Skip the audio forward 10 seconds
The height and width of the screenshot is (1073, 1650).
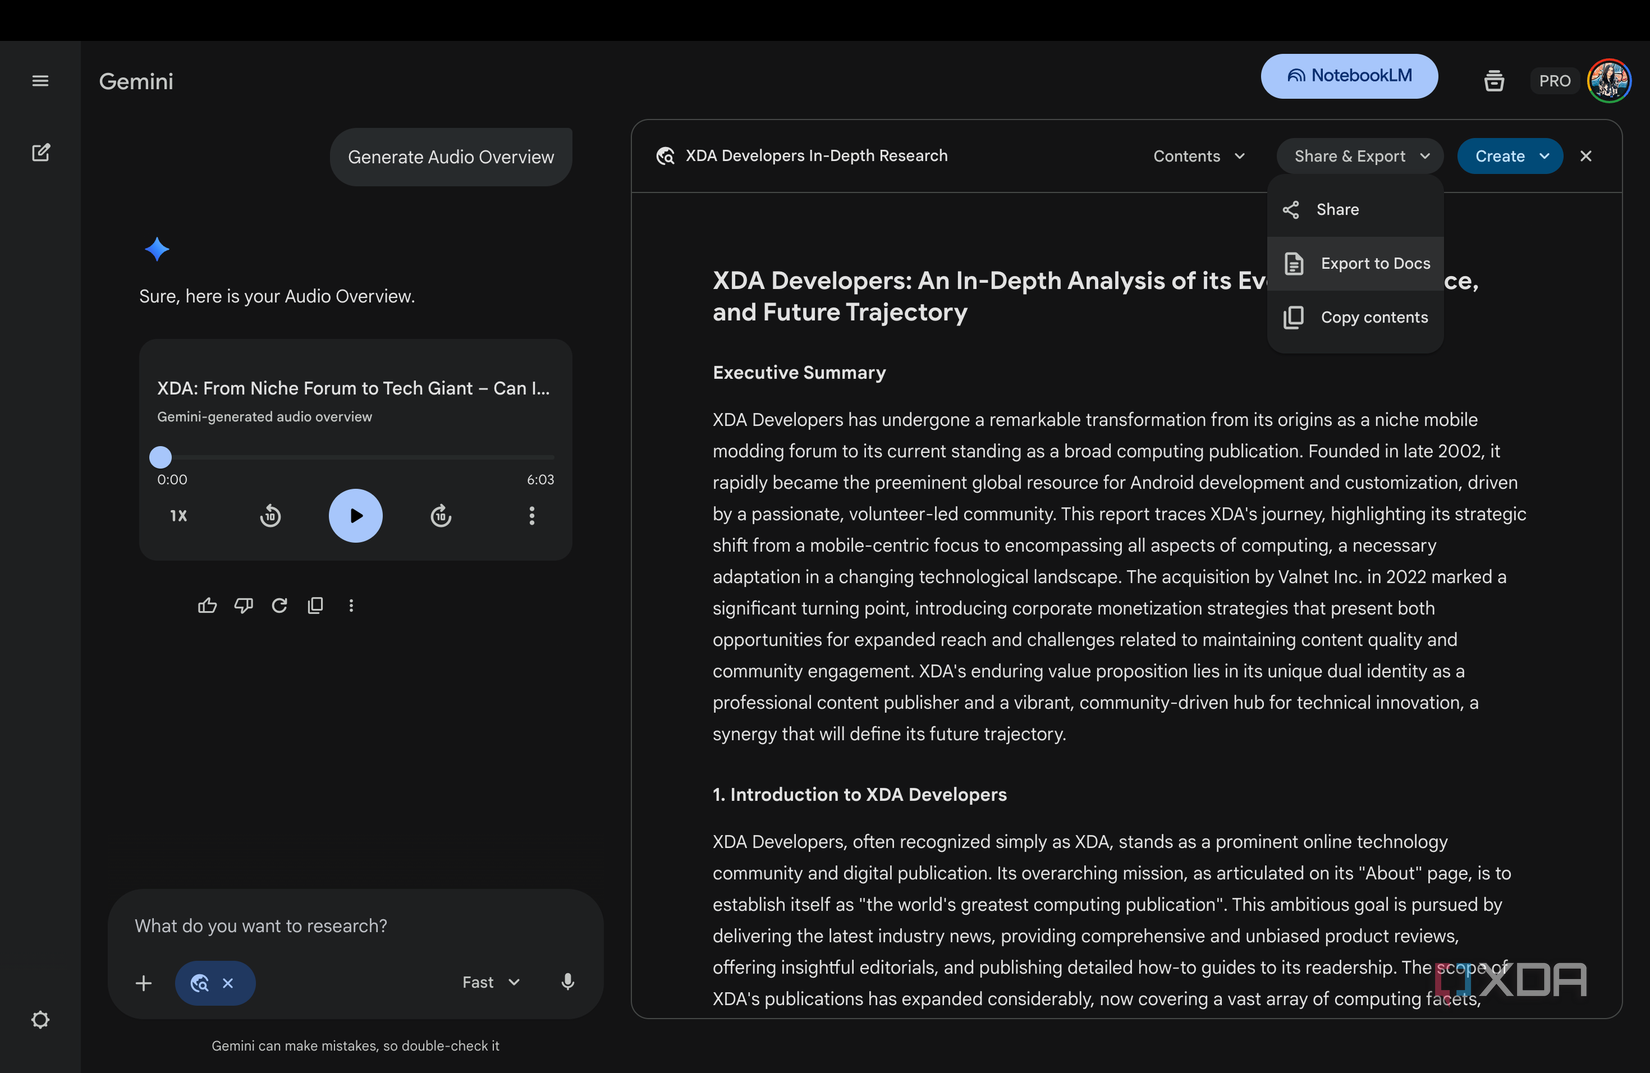pyautogui.click(x=440, y=515)
